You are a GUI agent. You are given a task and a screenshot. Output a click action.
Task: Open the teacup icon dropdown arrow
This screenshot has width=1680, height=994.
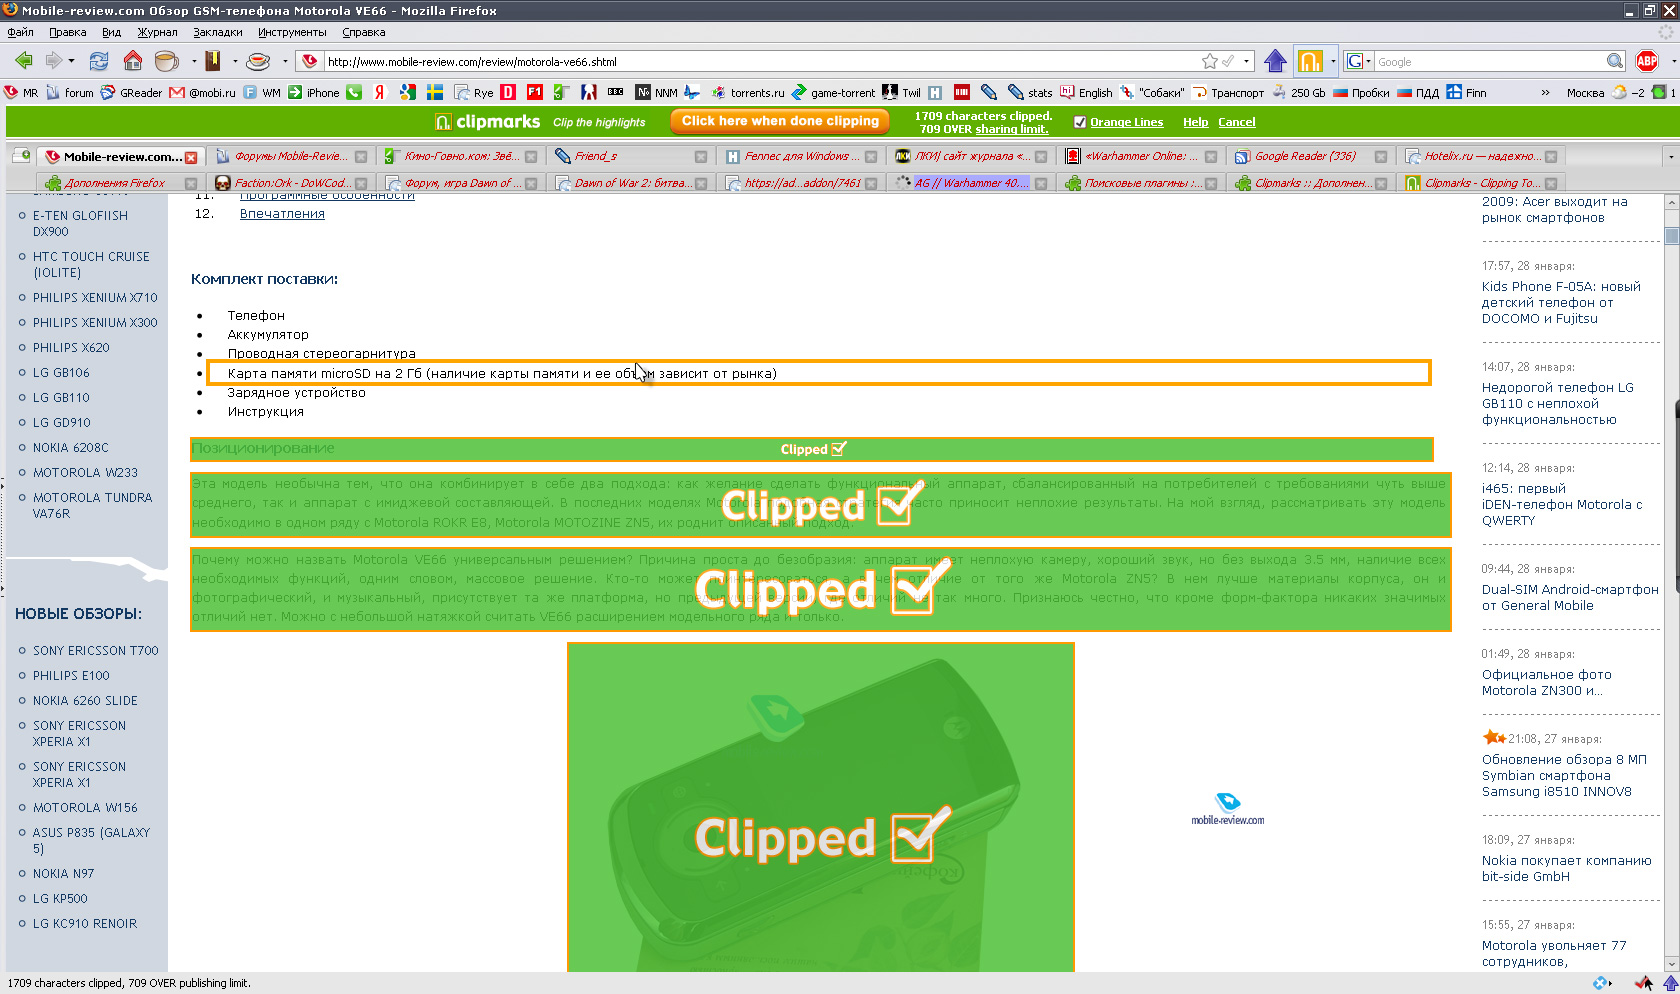pyautogui.click(x=285, y=61)
